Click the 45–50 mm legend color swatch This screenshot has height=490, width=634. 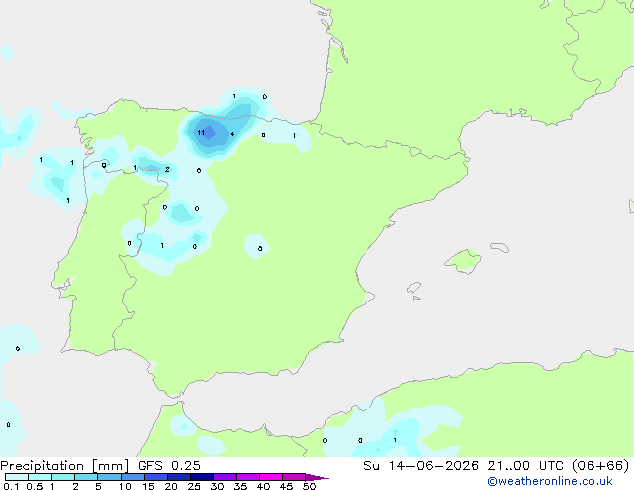[294, 477]
